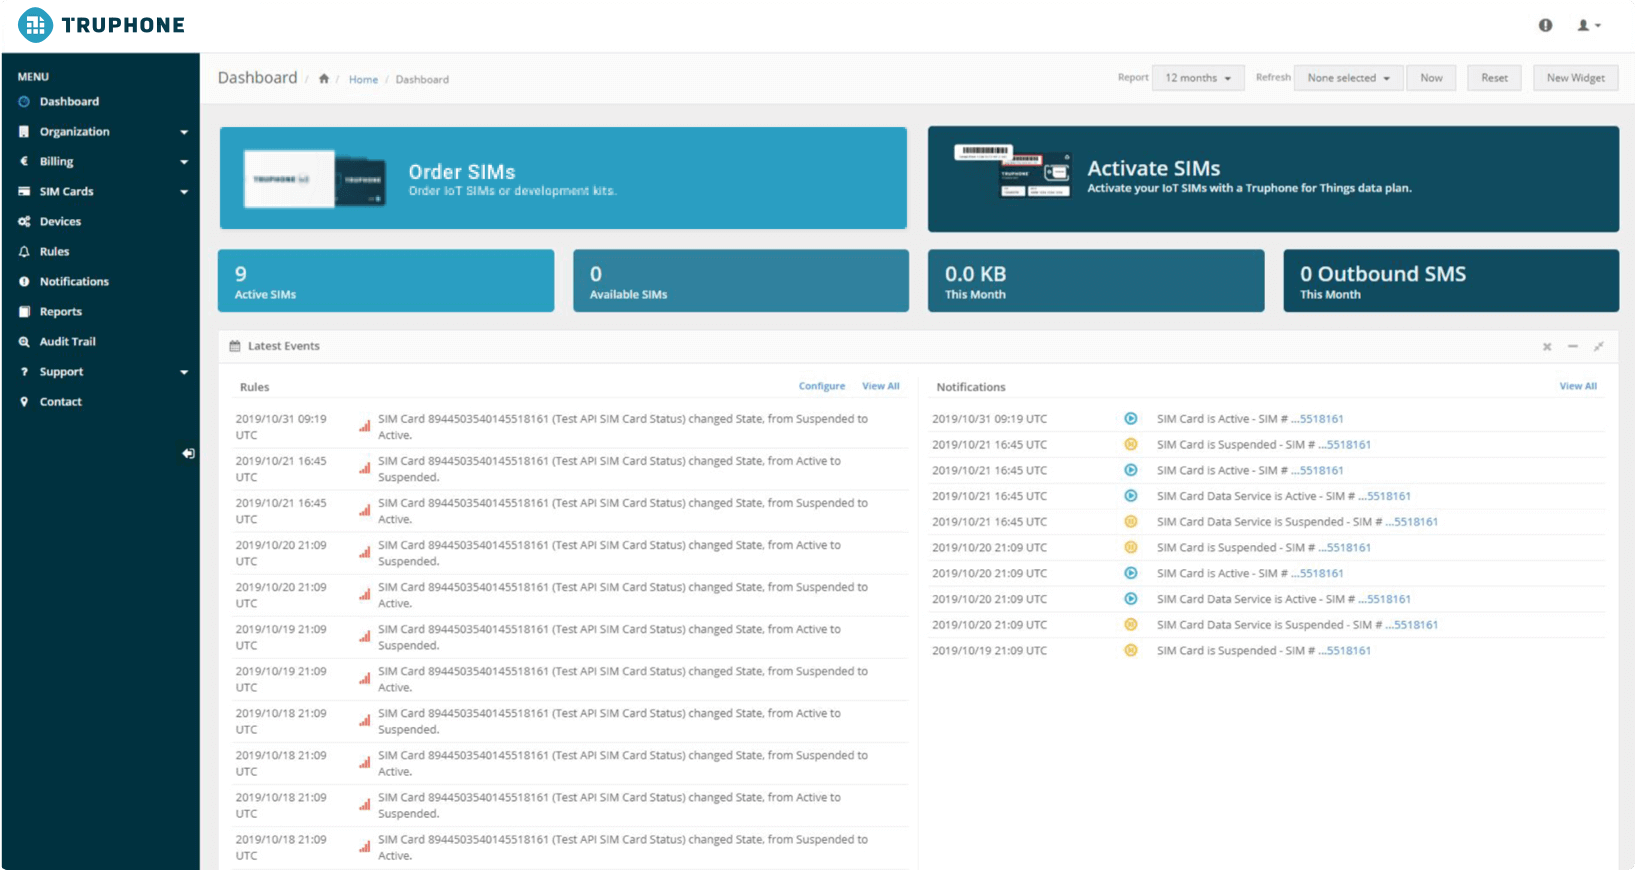Click active status icon for 2019/10/31 notification
The height and width of the screenshot is (870, 1635).
1131,419
